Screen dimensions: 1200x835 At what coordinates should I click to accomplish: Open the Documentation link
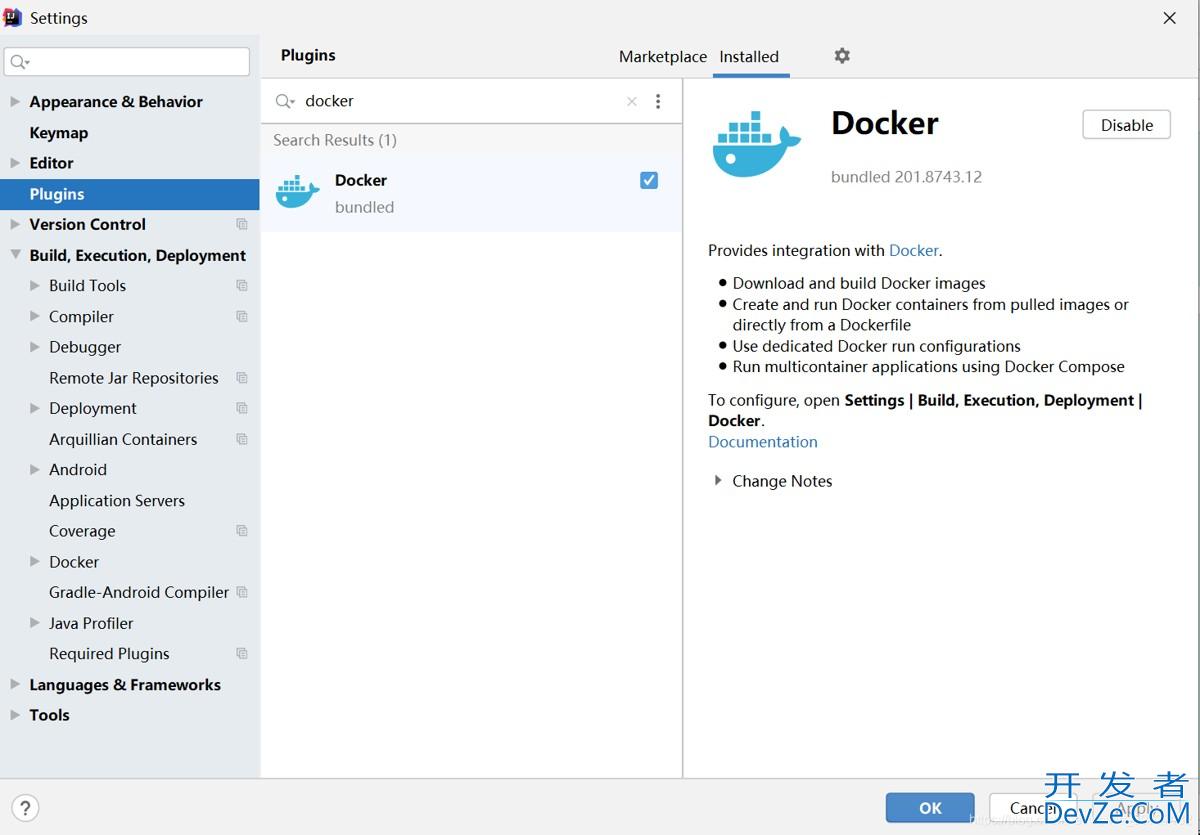pos(762,442)
